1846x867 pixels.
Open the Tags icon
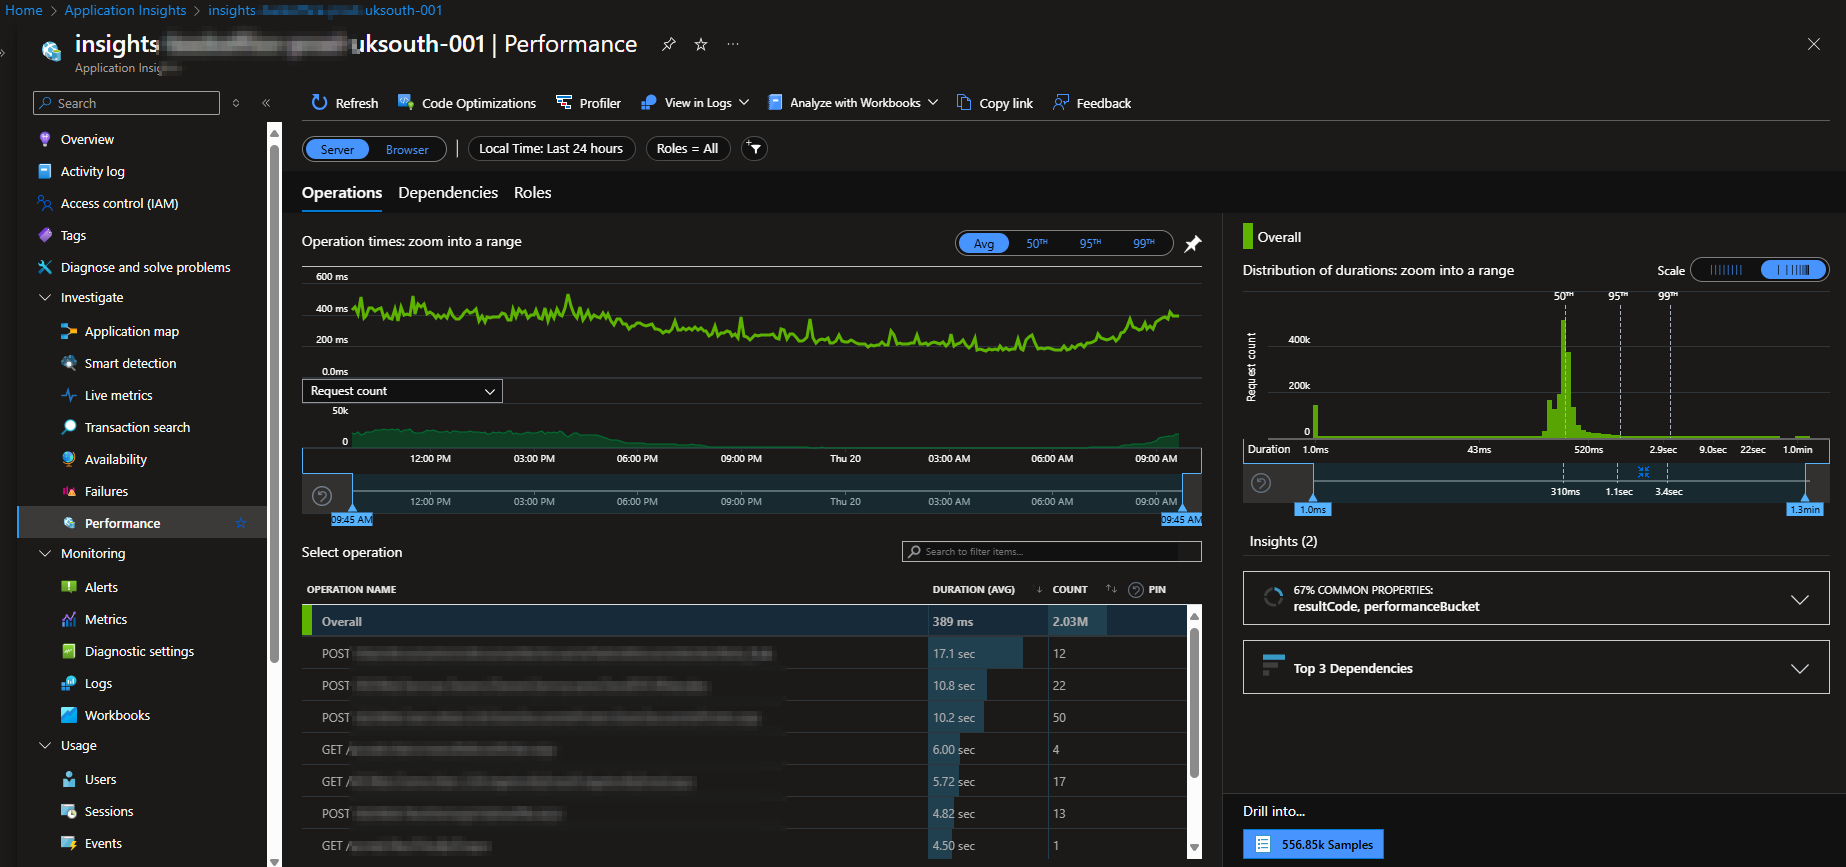coord(44,235)
